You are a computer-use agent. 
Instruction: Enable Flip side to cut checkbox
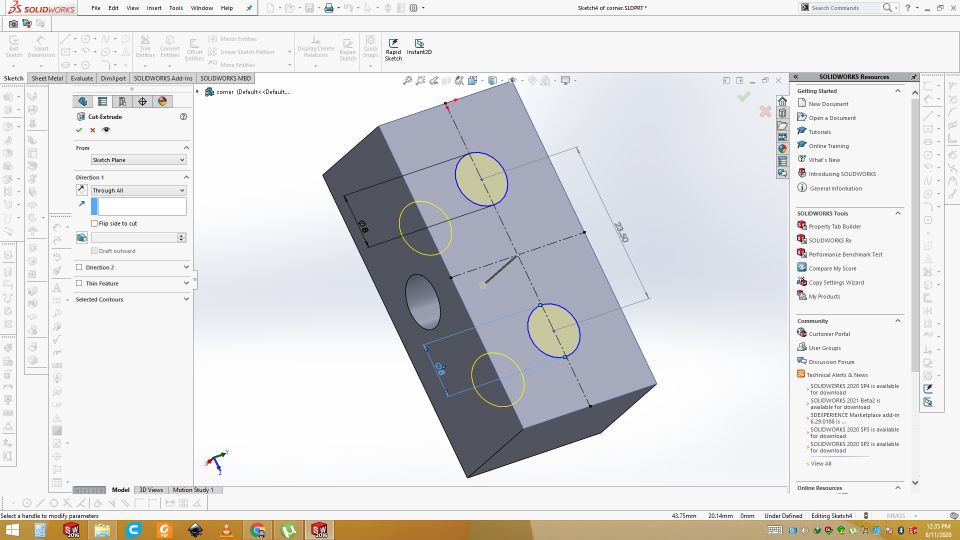94,223
